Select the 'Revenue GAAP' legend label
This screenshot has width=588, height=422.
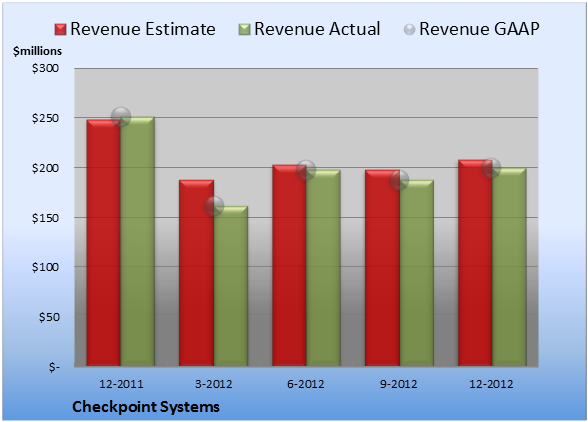479,29
